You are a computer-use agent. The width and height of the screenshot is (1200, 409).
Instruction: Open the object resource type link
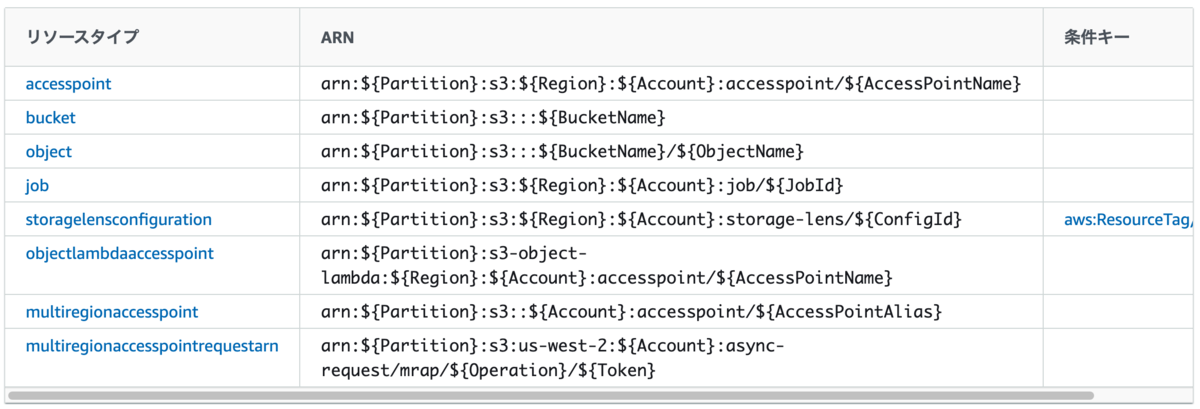point(48,152)
